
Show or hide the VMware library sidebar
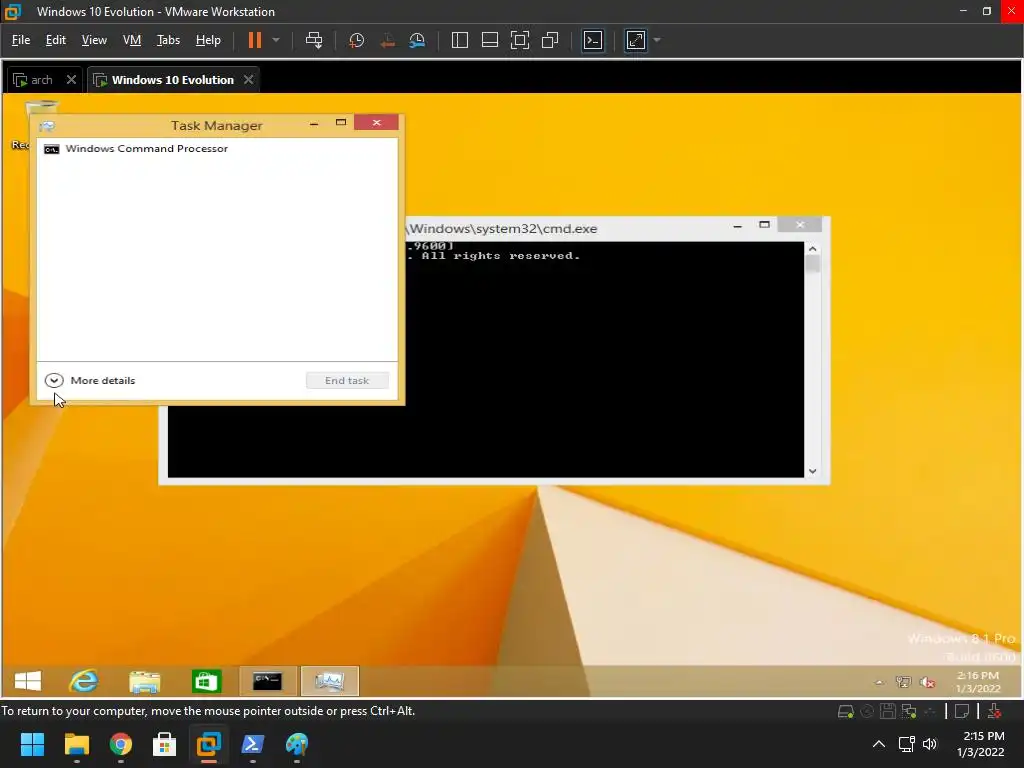[460, 40]
